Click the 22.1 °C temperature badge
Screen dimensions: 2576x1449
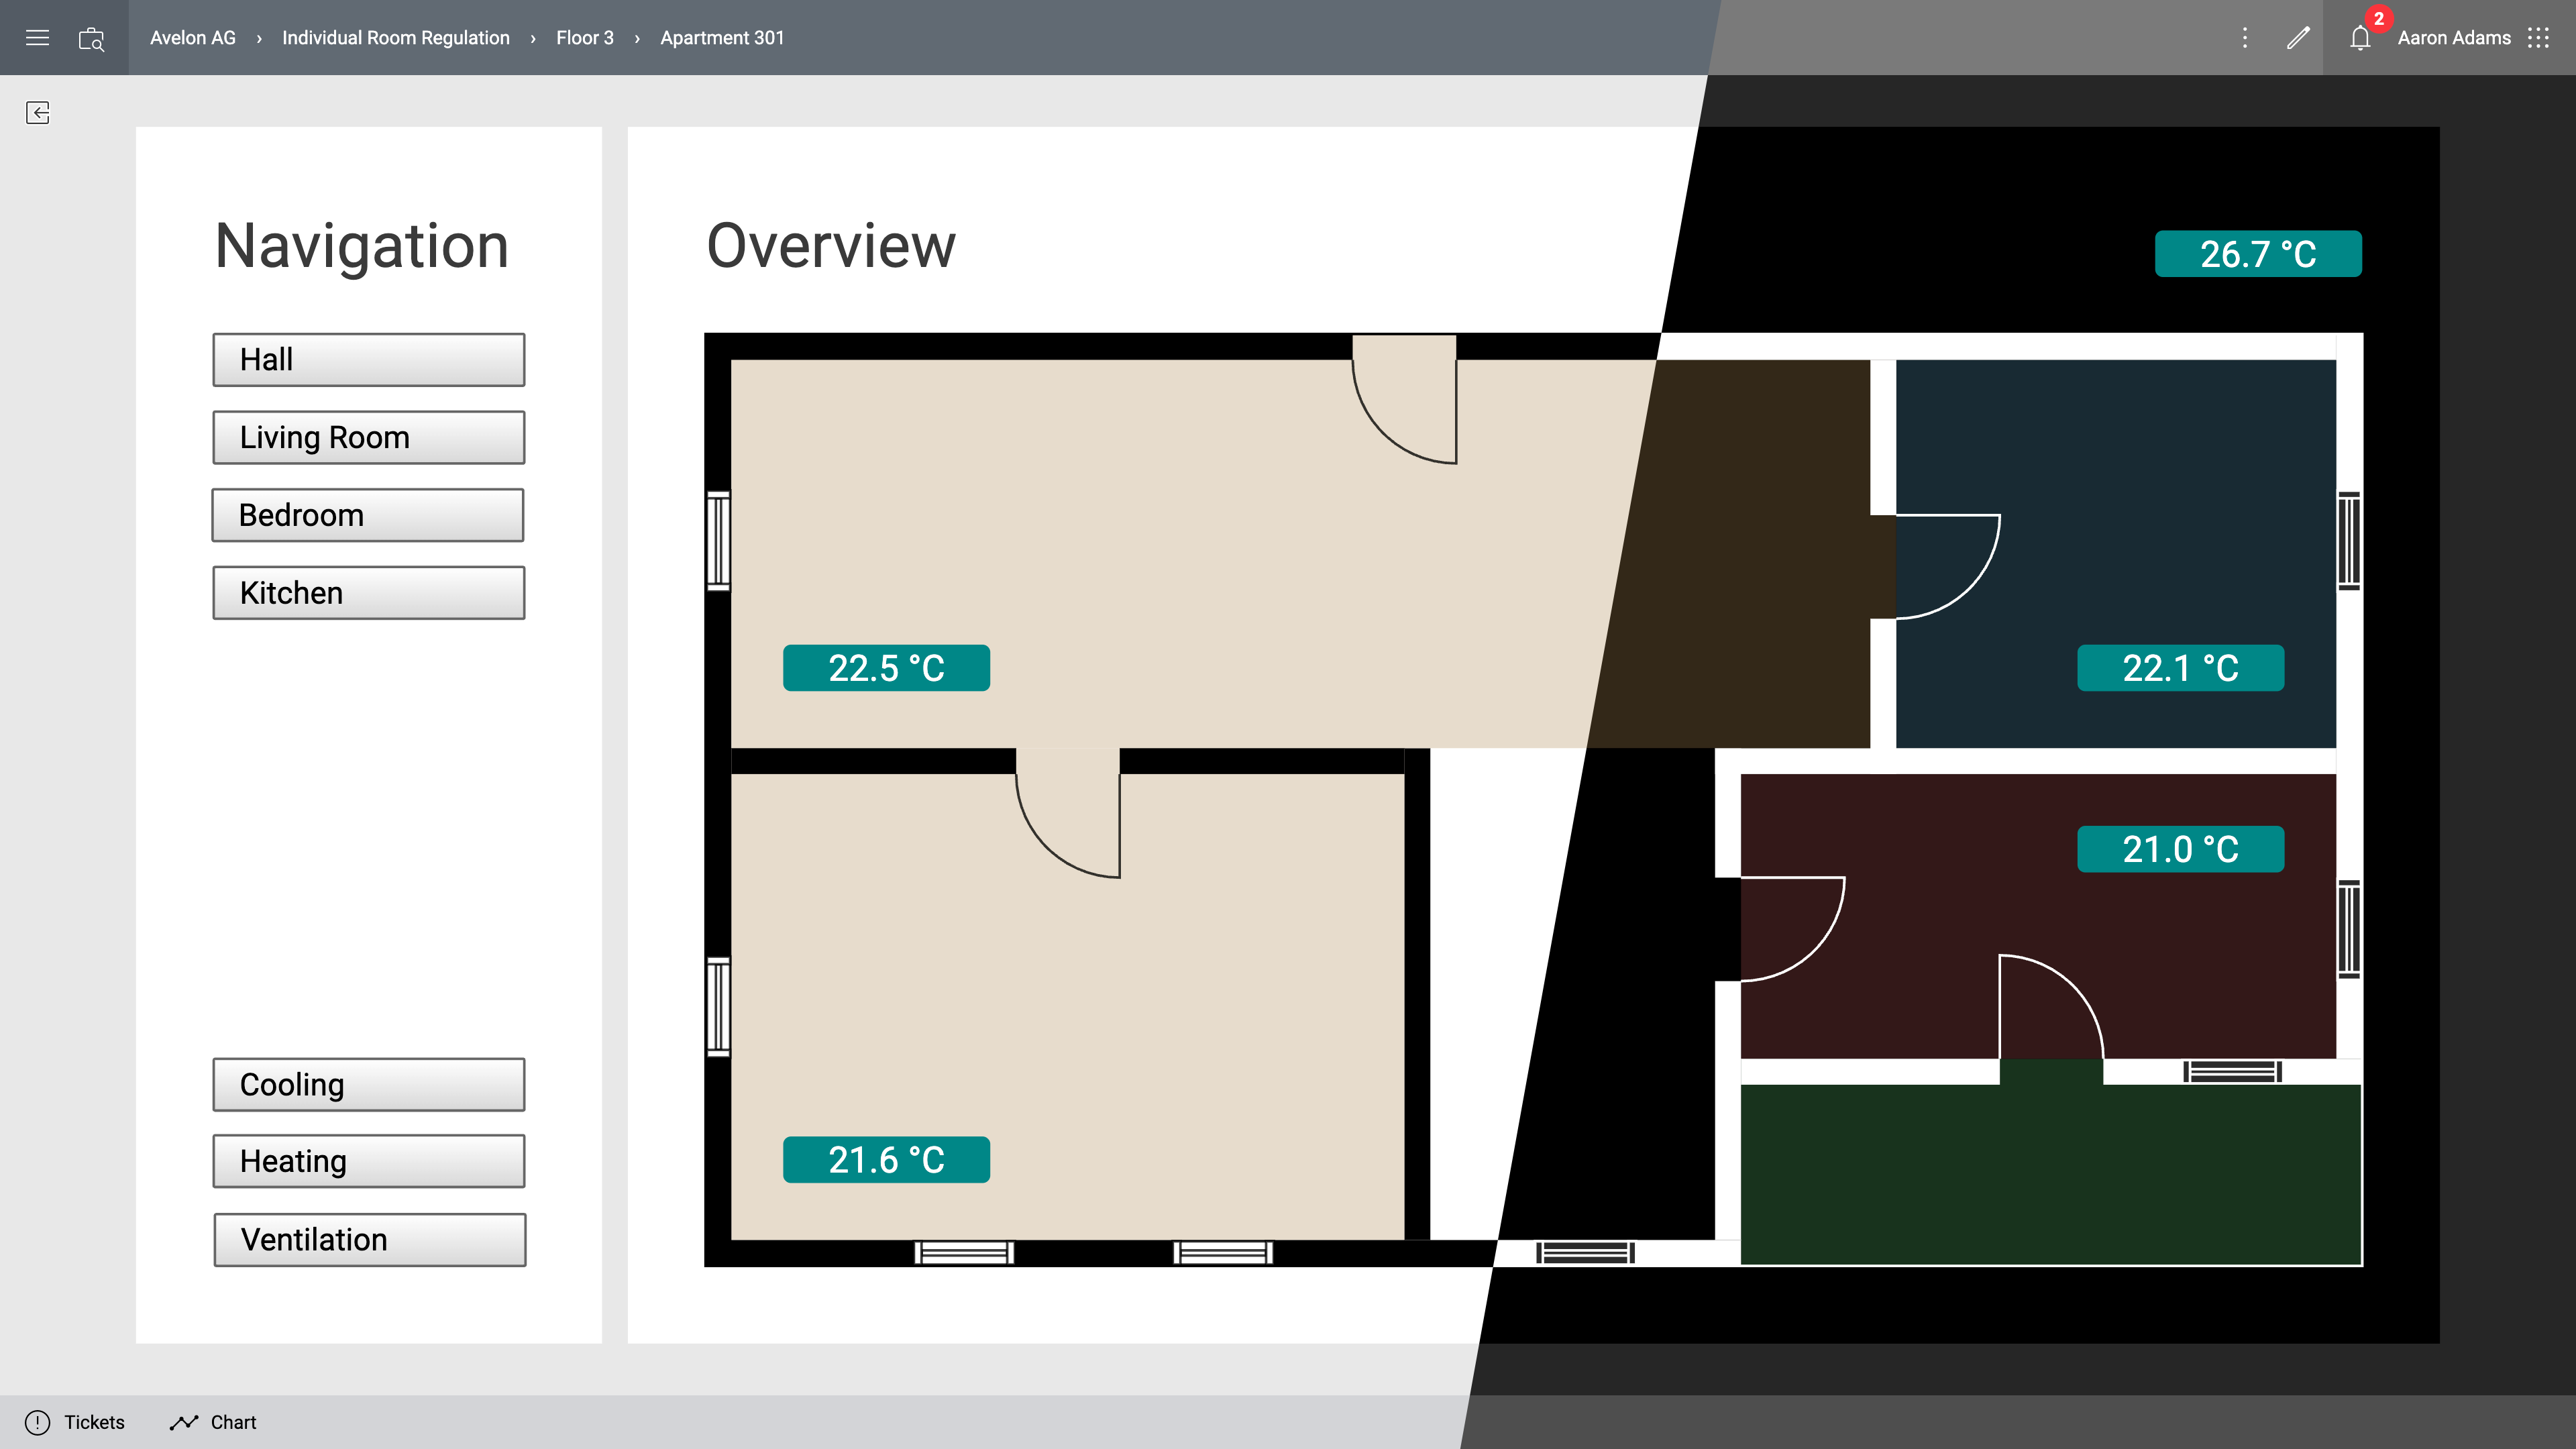point(2180,668)
